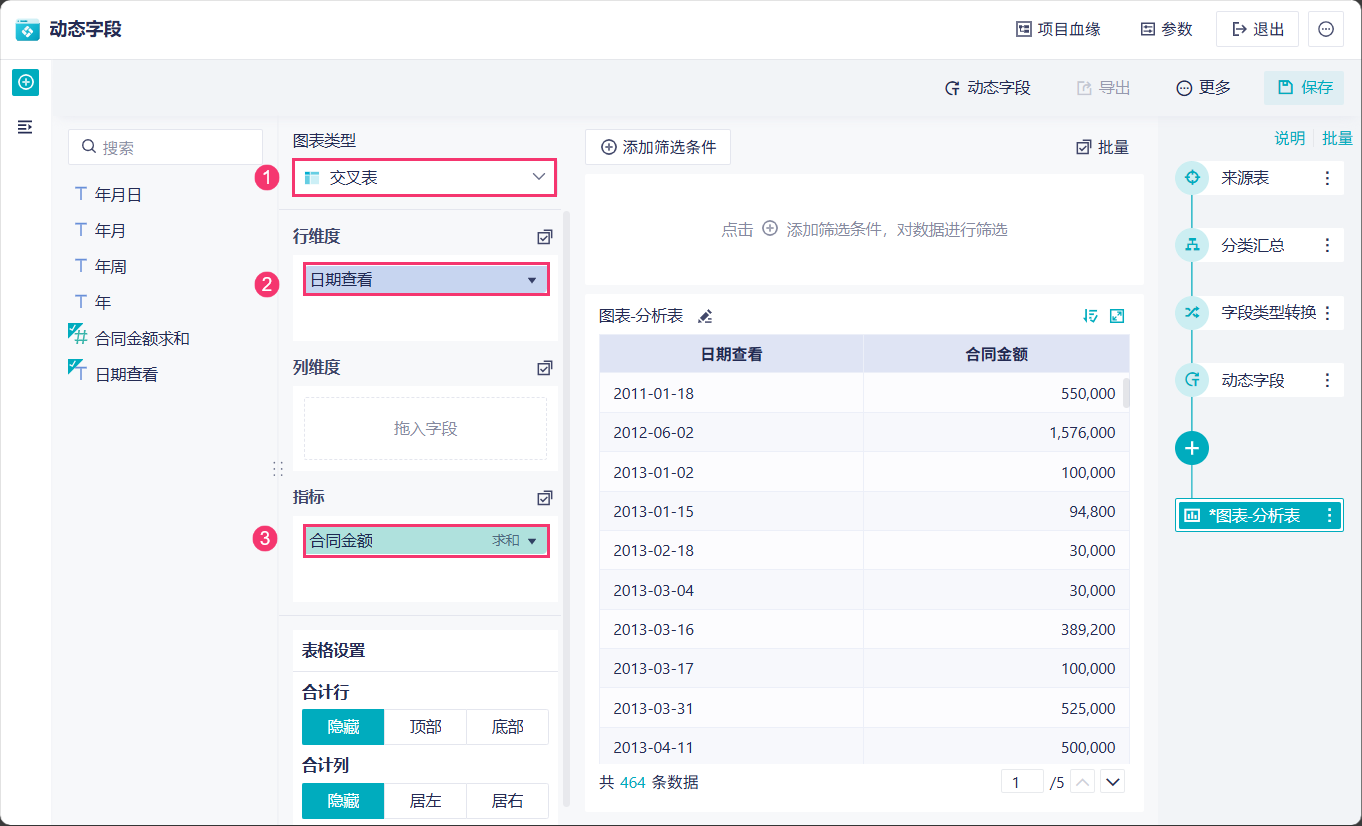
Task: Click the edit icon beside 图表-分析表 title
Action: [x=705, y=316]
